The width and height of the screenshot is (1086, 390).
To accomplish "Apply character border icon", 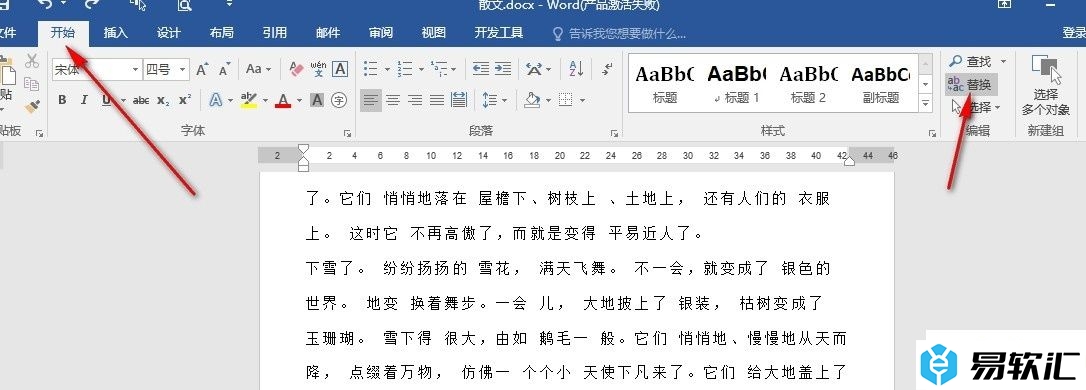I will (x=340, y=69).
